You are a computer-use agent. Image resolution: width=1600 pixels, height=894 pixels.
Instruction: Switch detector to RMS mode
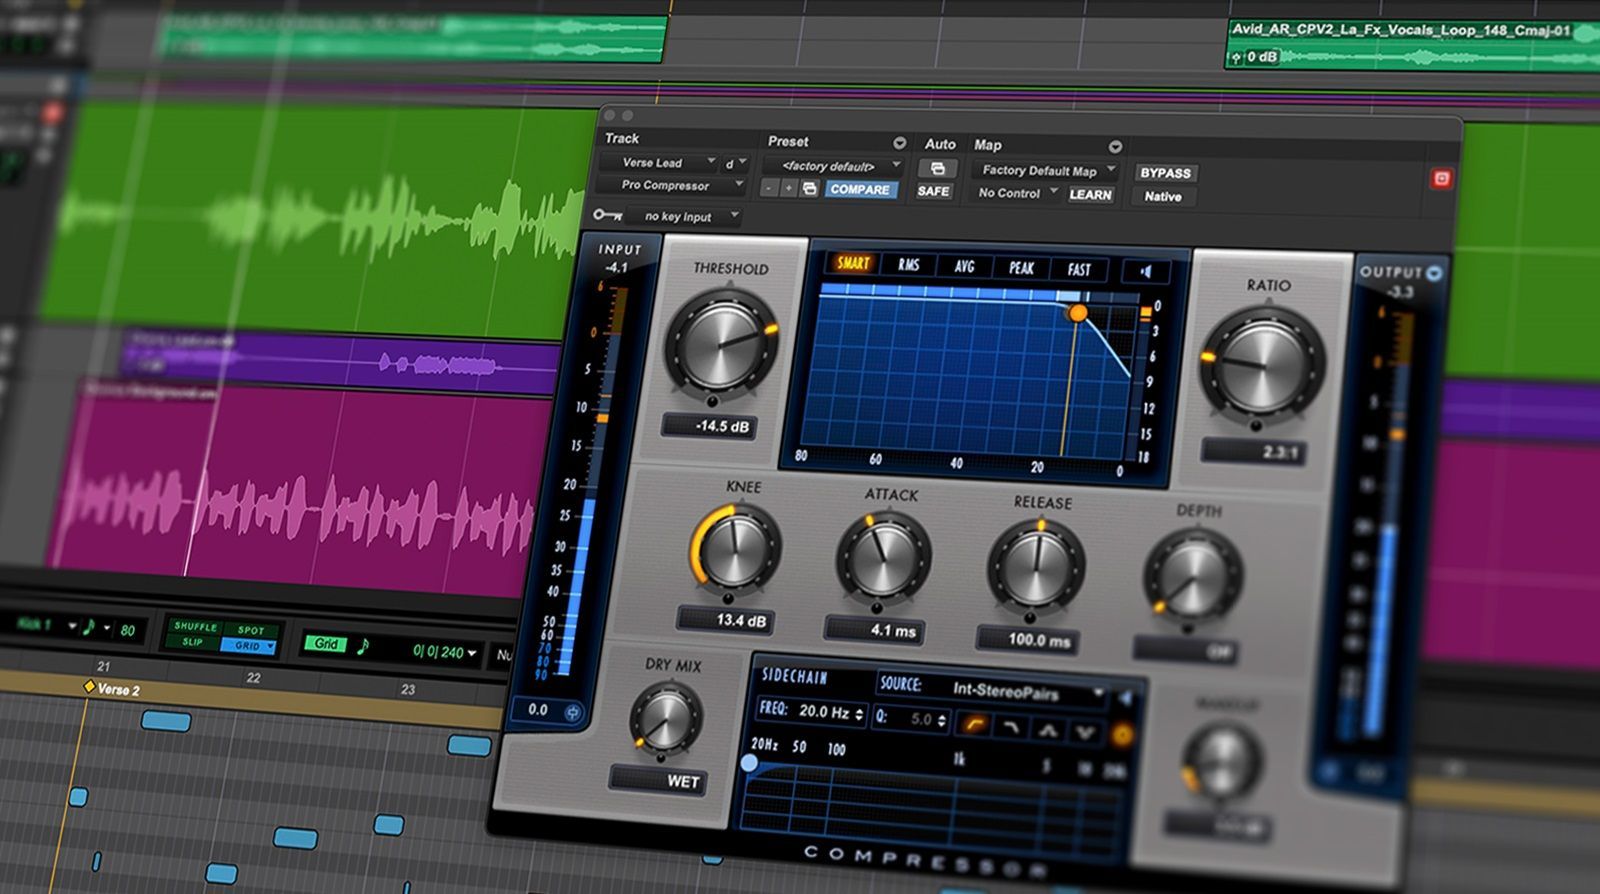pos(908,264)
